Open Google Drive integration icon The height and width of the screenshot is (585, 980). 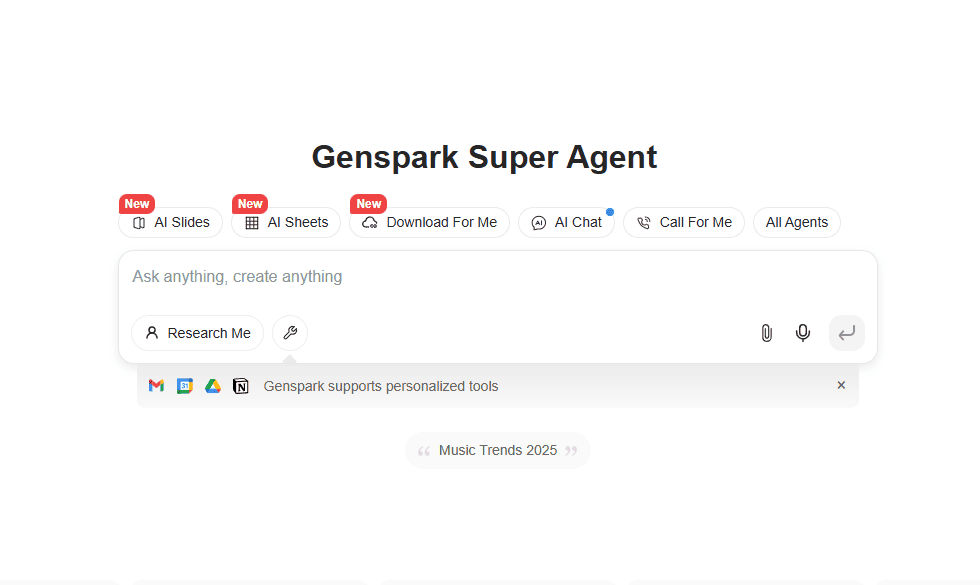point(212,385)
